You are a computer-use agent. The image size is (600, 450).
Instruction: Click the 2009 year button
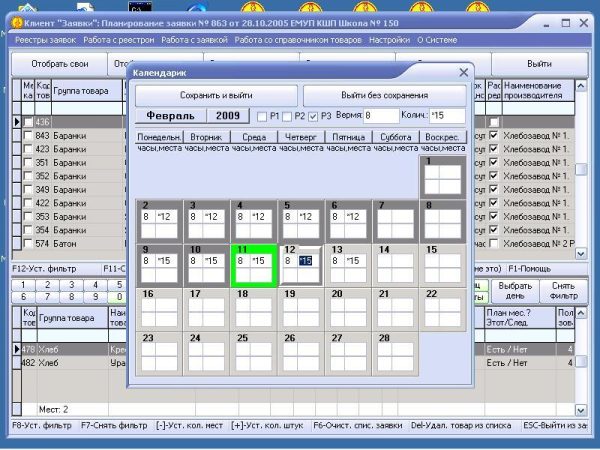coord(228,116)
